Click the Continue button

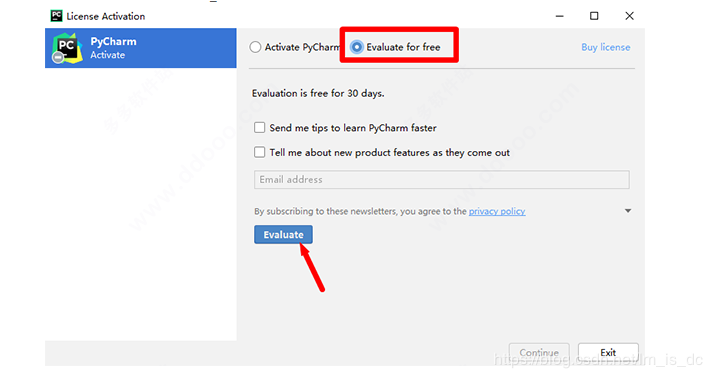(539, 353)
